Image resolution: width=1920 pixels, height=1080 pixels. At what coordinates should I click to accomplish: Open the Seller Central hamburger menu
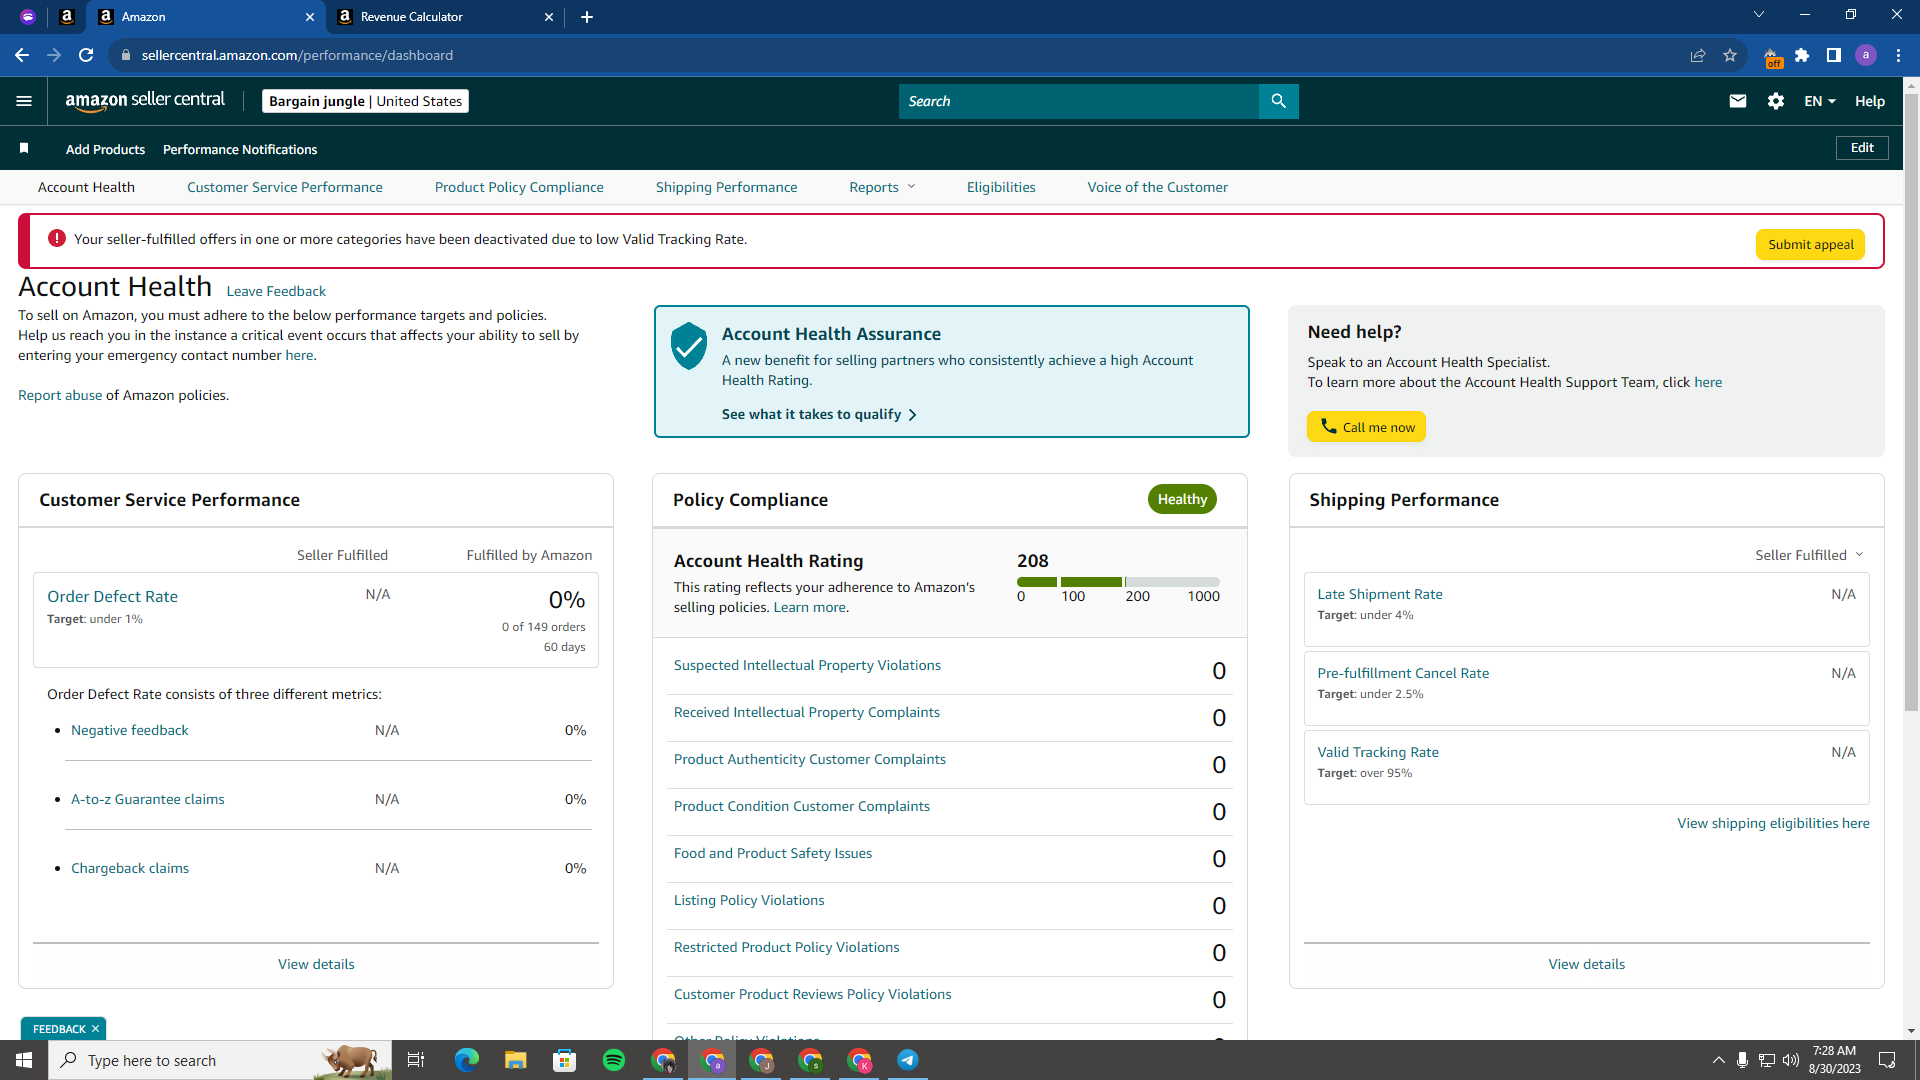click(x=24, y=101)
